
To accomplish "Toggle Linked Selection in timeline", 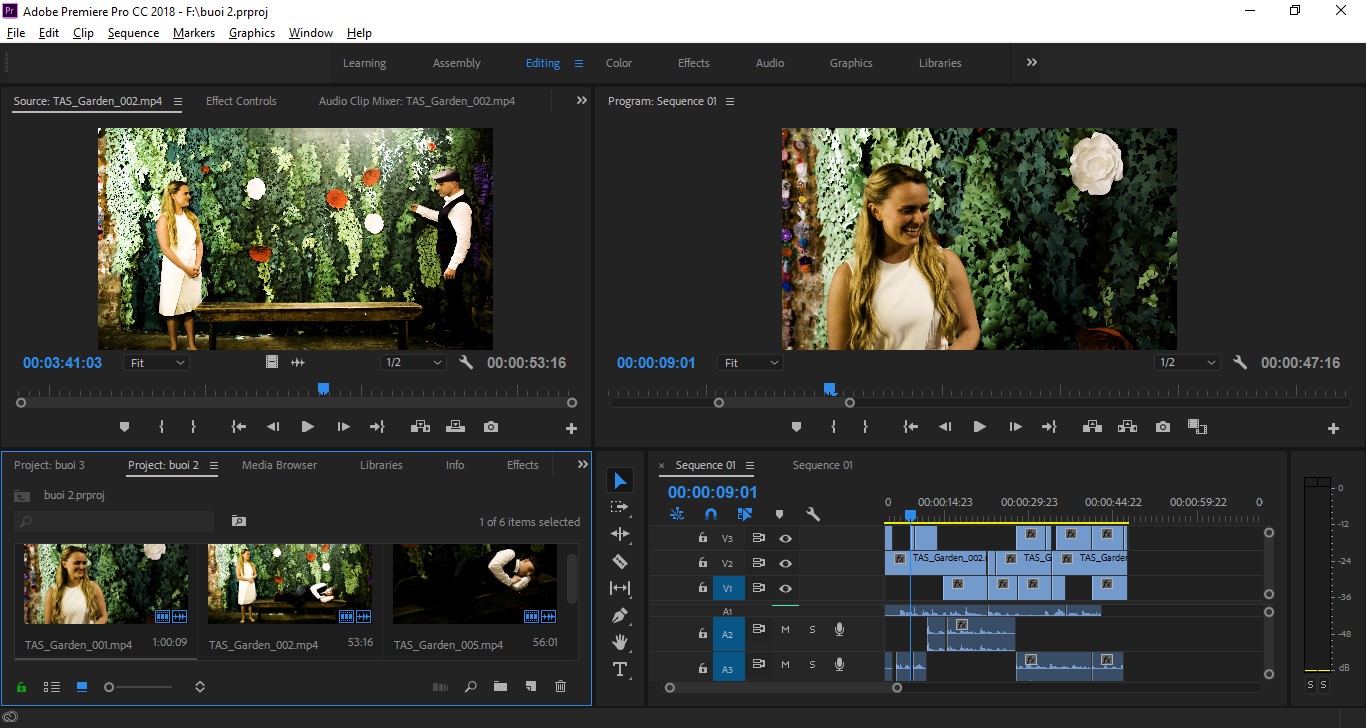I will click(x=745, y=514).
